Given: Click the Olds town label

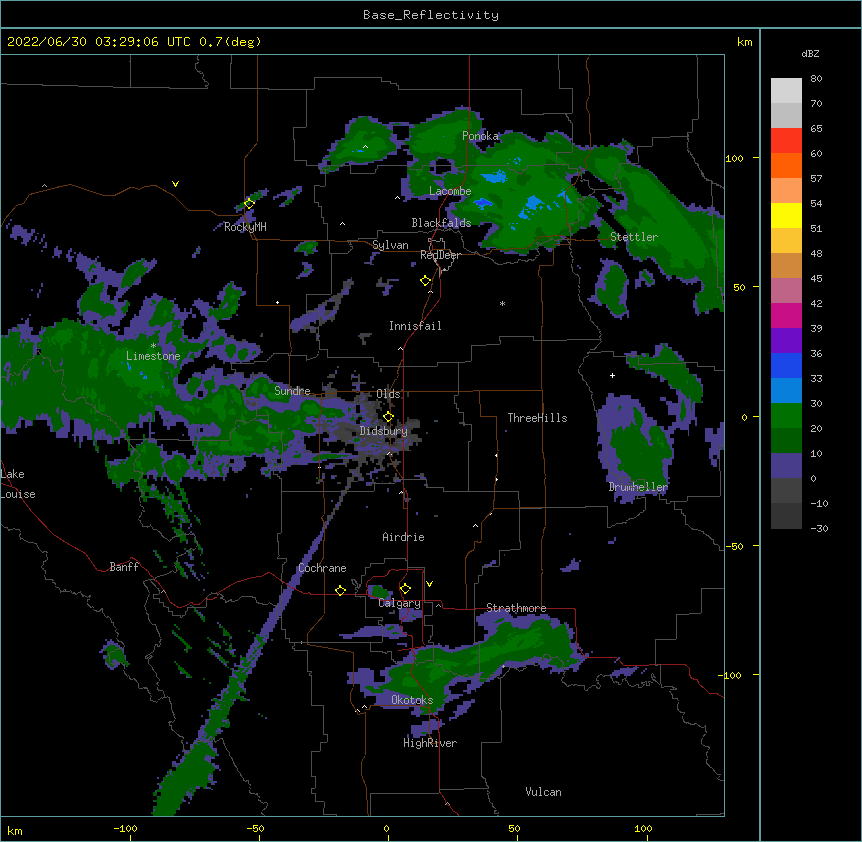Looking at the screenshot, I should (388, 394).
